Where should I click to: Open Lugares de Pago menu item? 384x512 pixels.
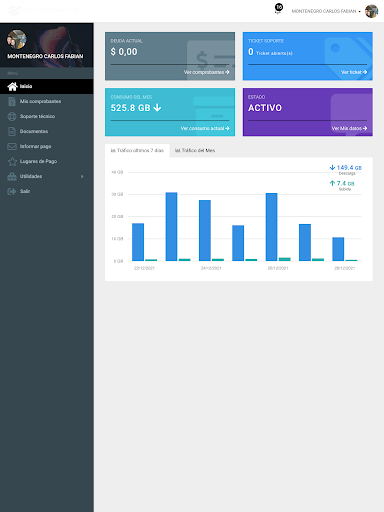pos(47,161)
